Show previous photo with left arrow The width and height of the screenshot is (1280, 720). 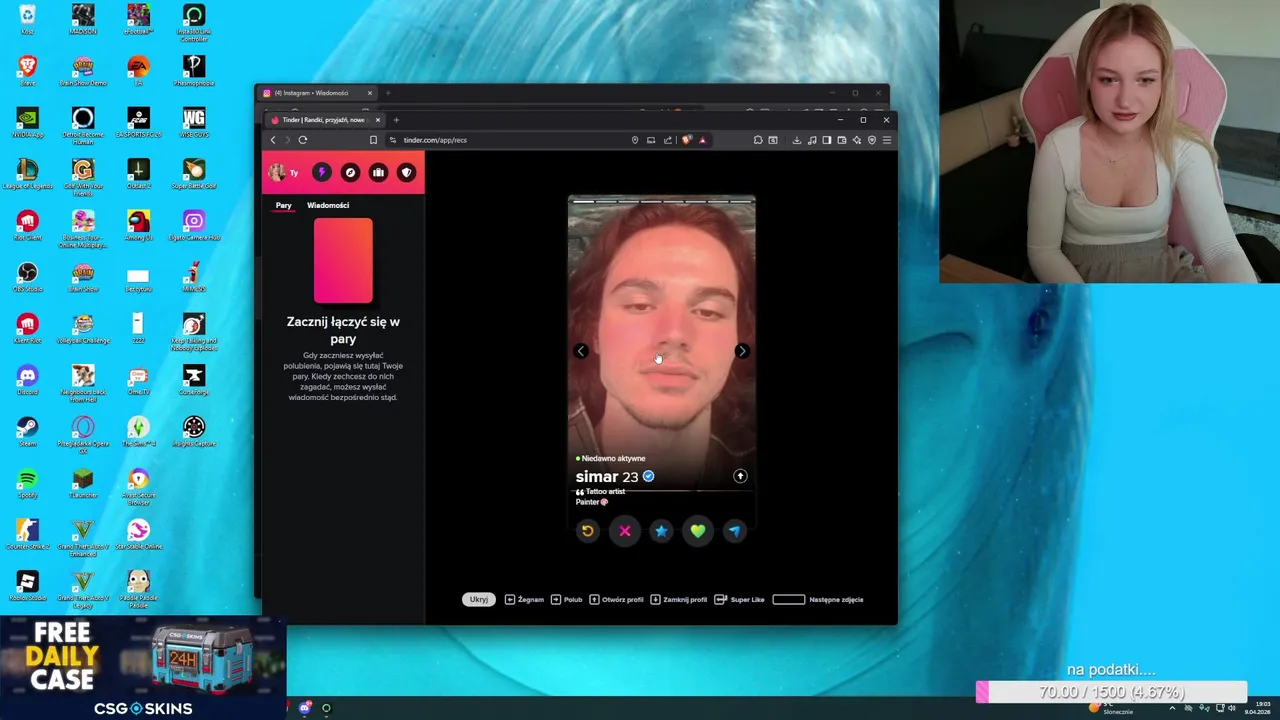[581, 351]
